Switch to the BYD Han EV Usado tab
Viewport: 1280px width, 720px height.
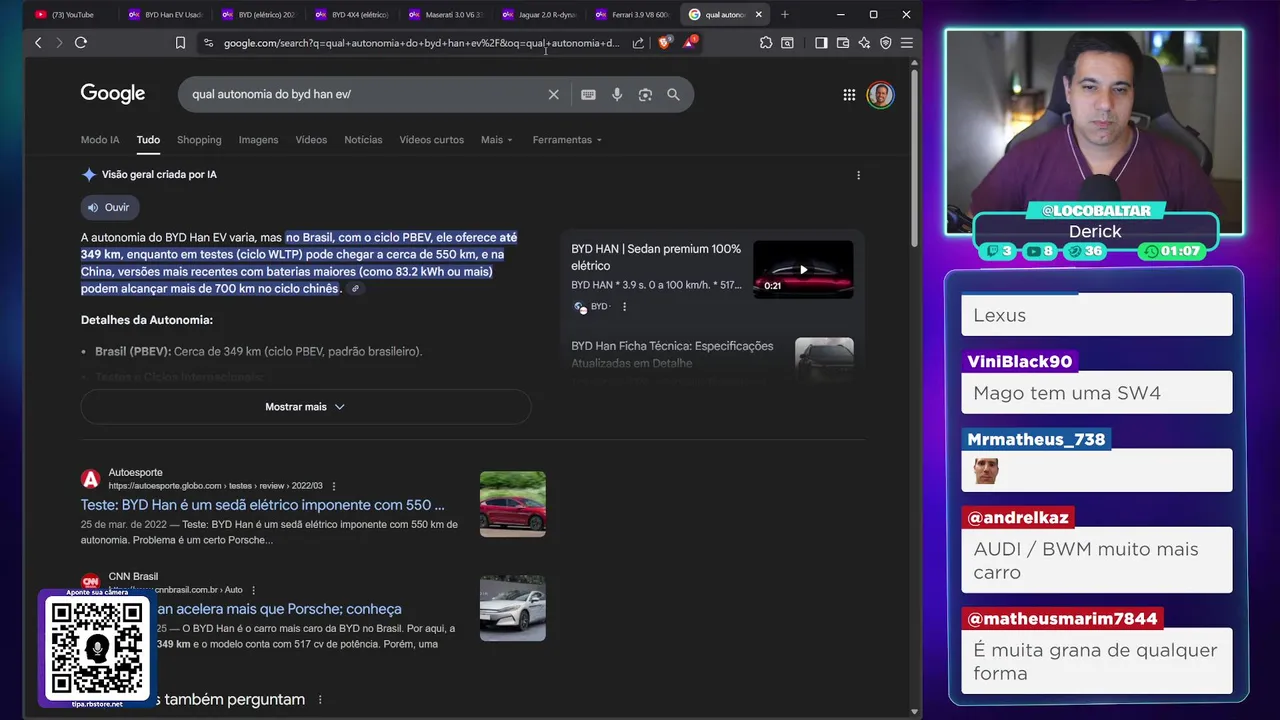(x=165, y=14)
